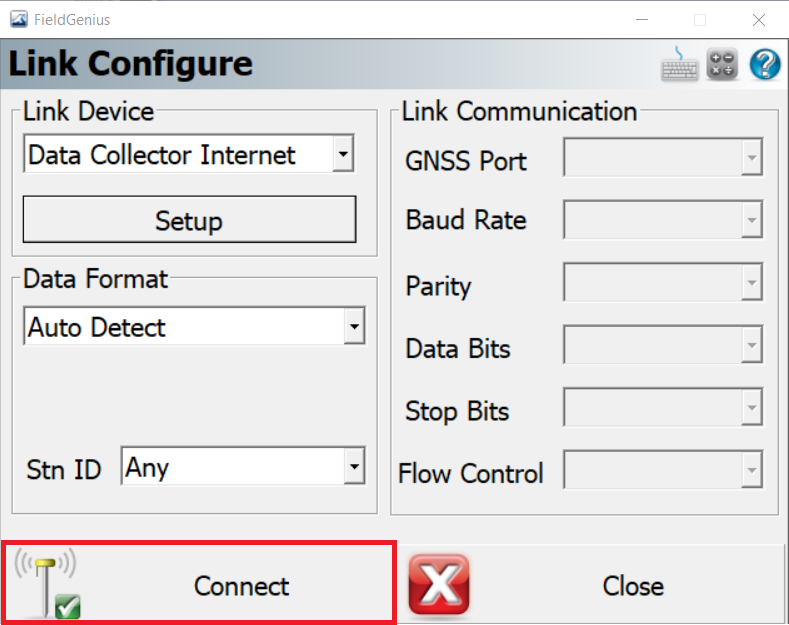Click the red X Close icon

coord(439,585)
